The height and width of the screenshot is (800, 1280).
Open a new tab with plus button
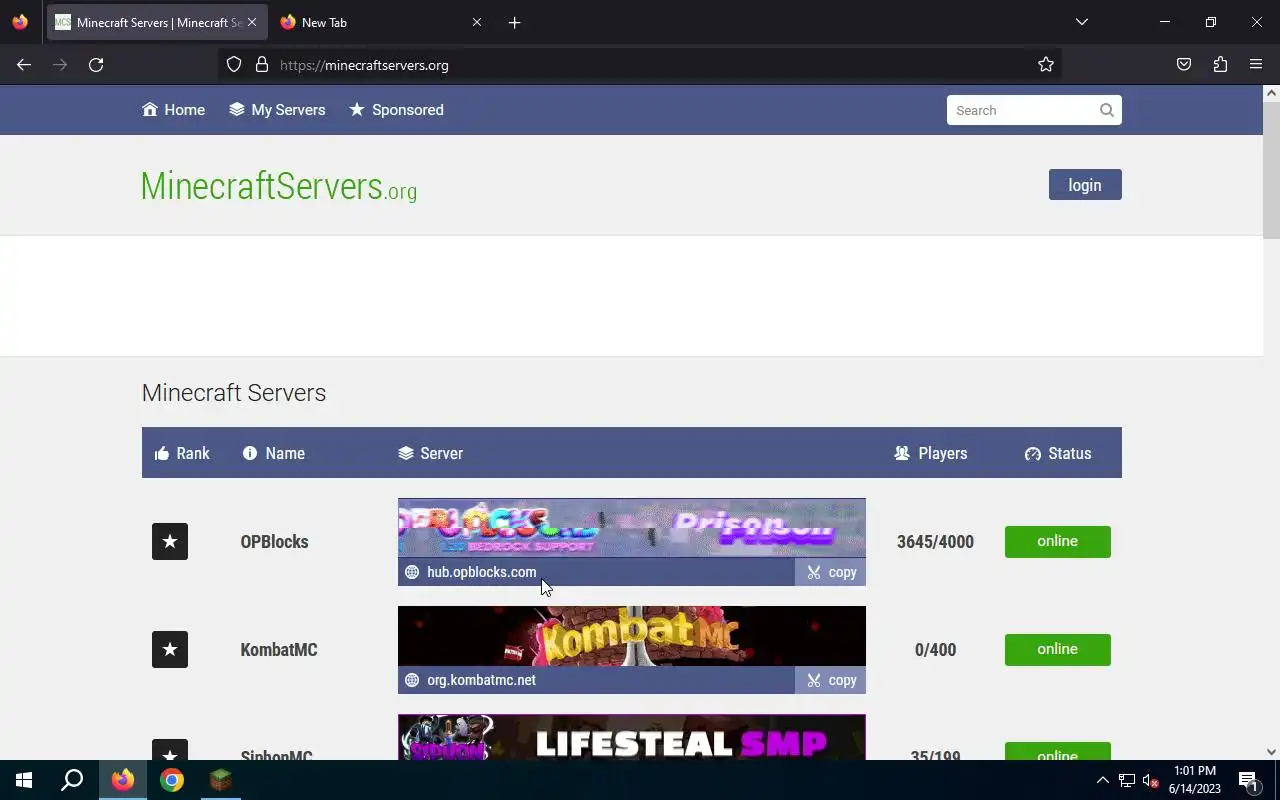pyautogui.click(x=514, y=22)
